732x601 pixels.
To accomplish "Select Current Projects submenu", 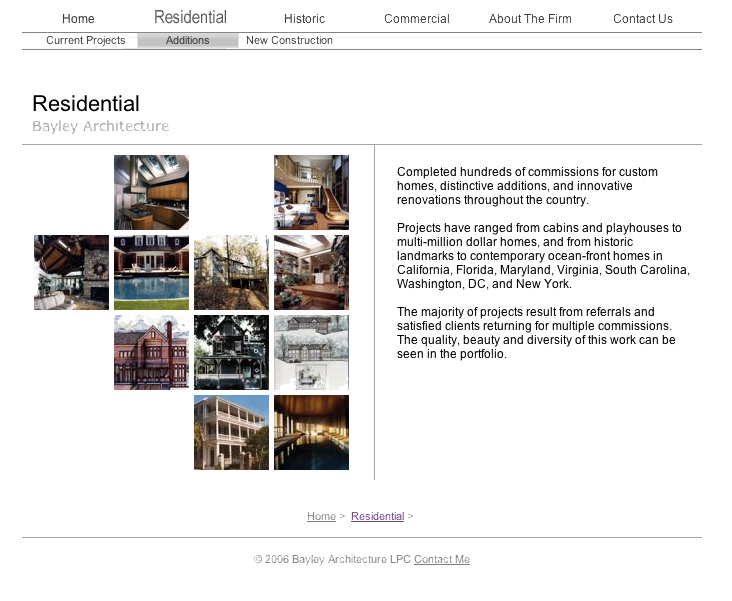I will coord(85,41).
